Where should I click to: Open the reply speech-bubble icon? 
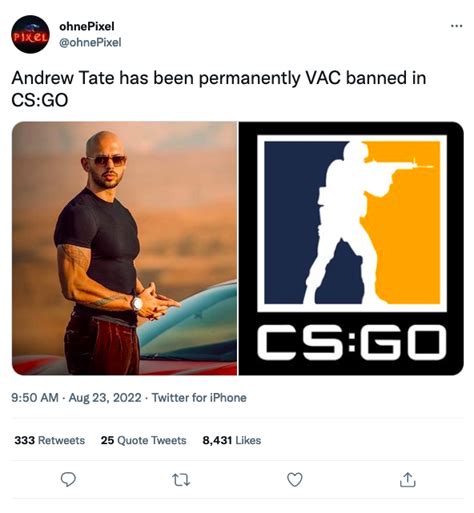68,480
